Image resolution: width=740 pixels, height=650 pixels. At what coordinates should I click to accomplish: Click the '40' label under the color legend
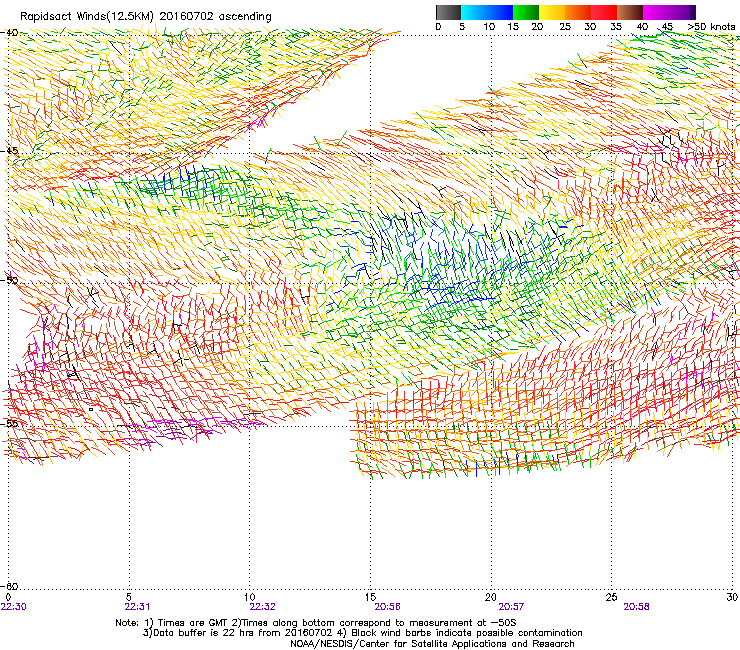click(x=642, y=27)
